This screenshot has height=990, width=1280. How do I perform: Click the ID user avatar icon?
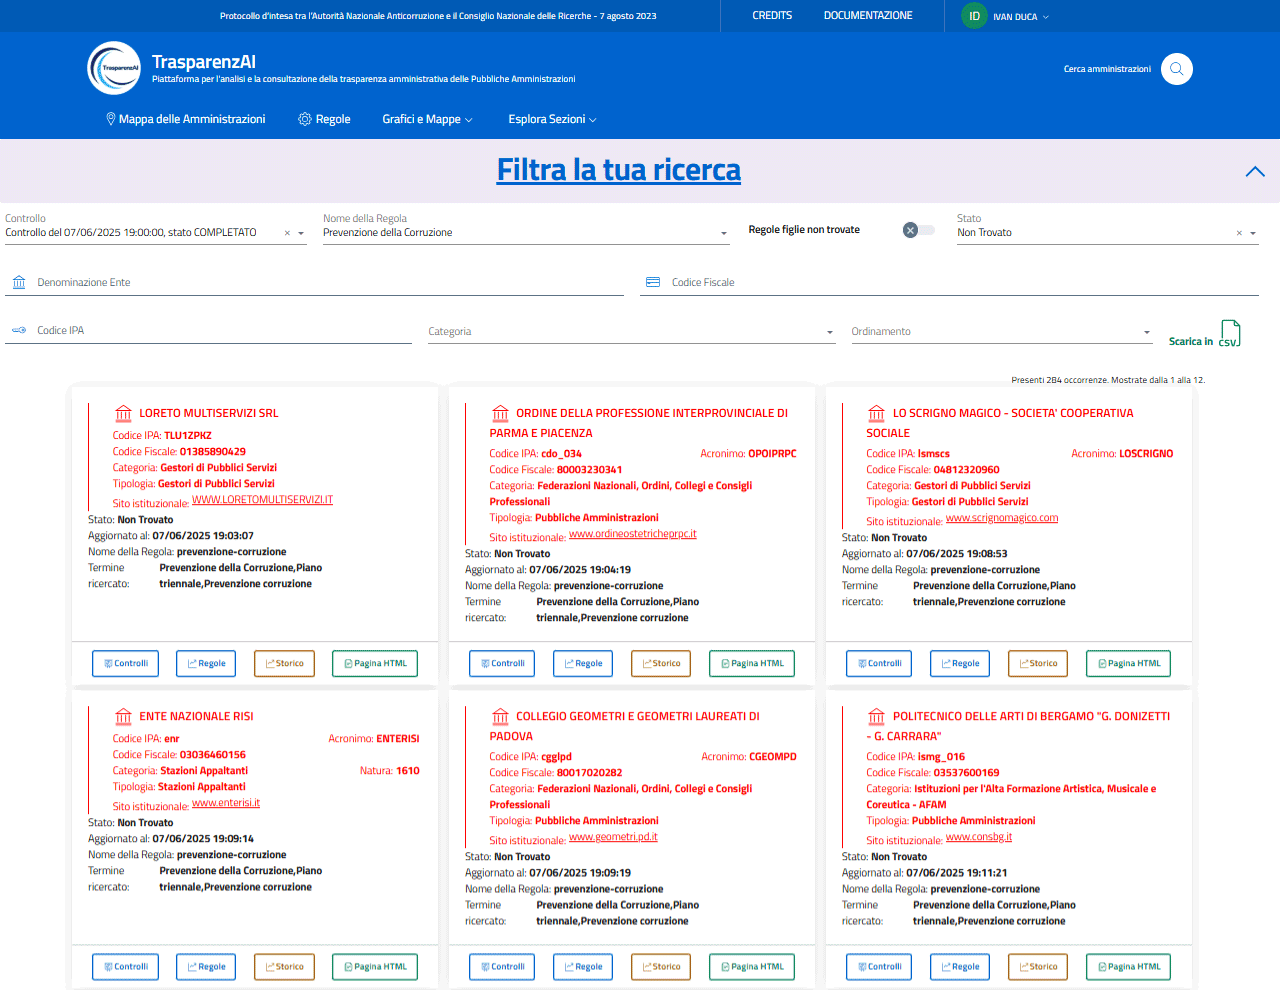coord(974,16)
